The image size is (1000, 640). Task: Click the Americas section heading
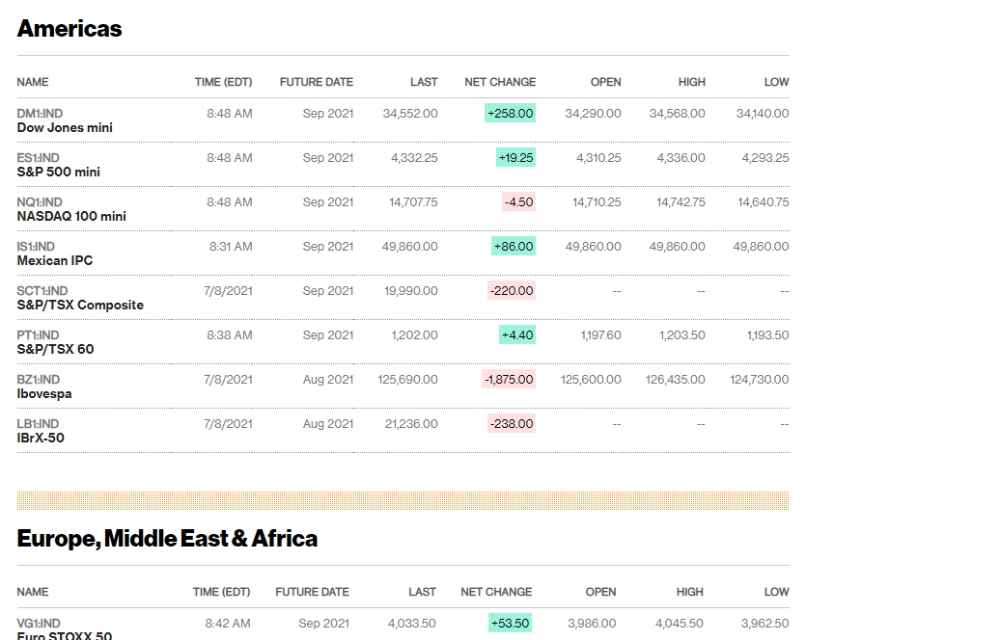70,29
